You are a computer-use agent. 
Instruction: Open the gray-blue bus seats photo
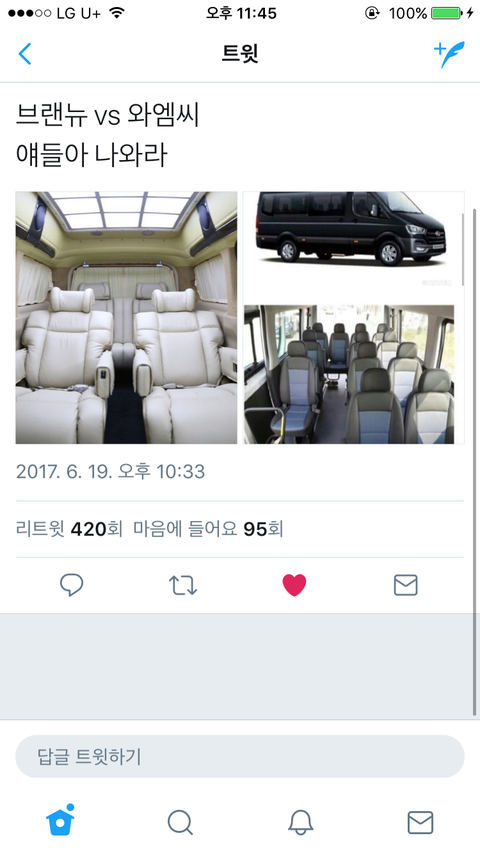349,374
